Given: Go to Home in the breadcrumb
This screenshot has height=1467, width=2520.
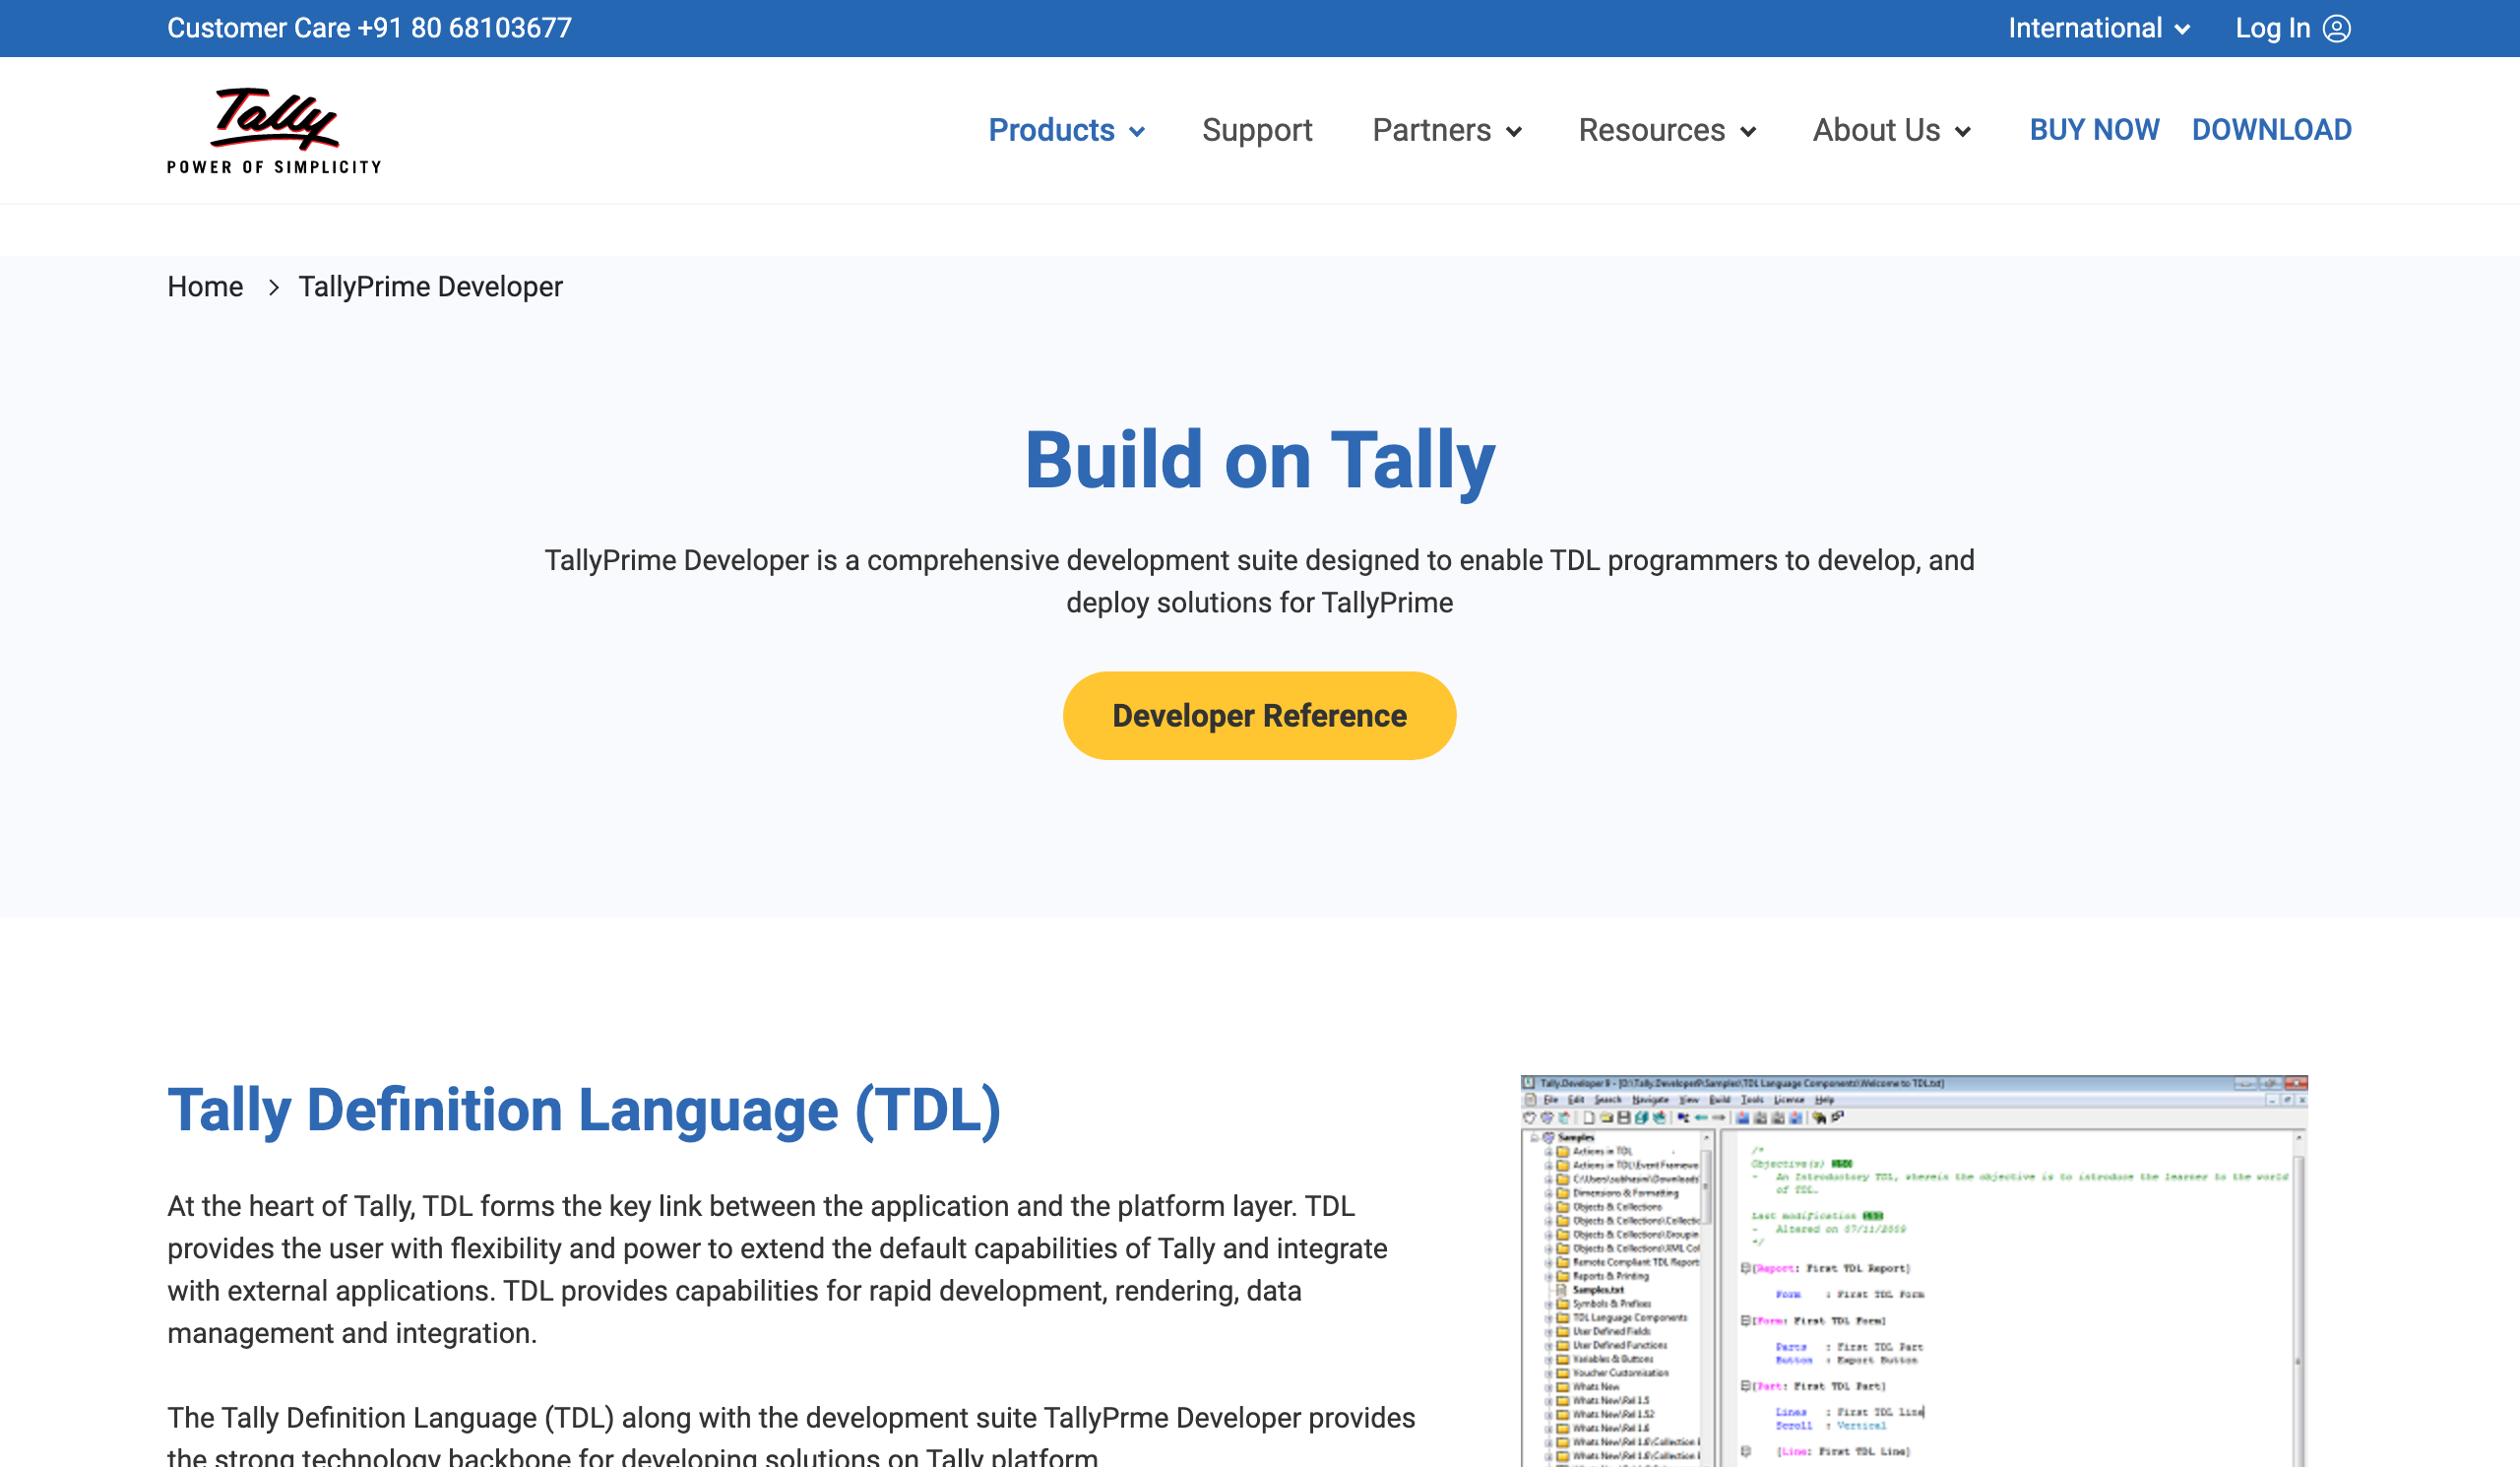Looking at the screenshot, I should coord(205,287).
